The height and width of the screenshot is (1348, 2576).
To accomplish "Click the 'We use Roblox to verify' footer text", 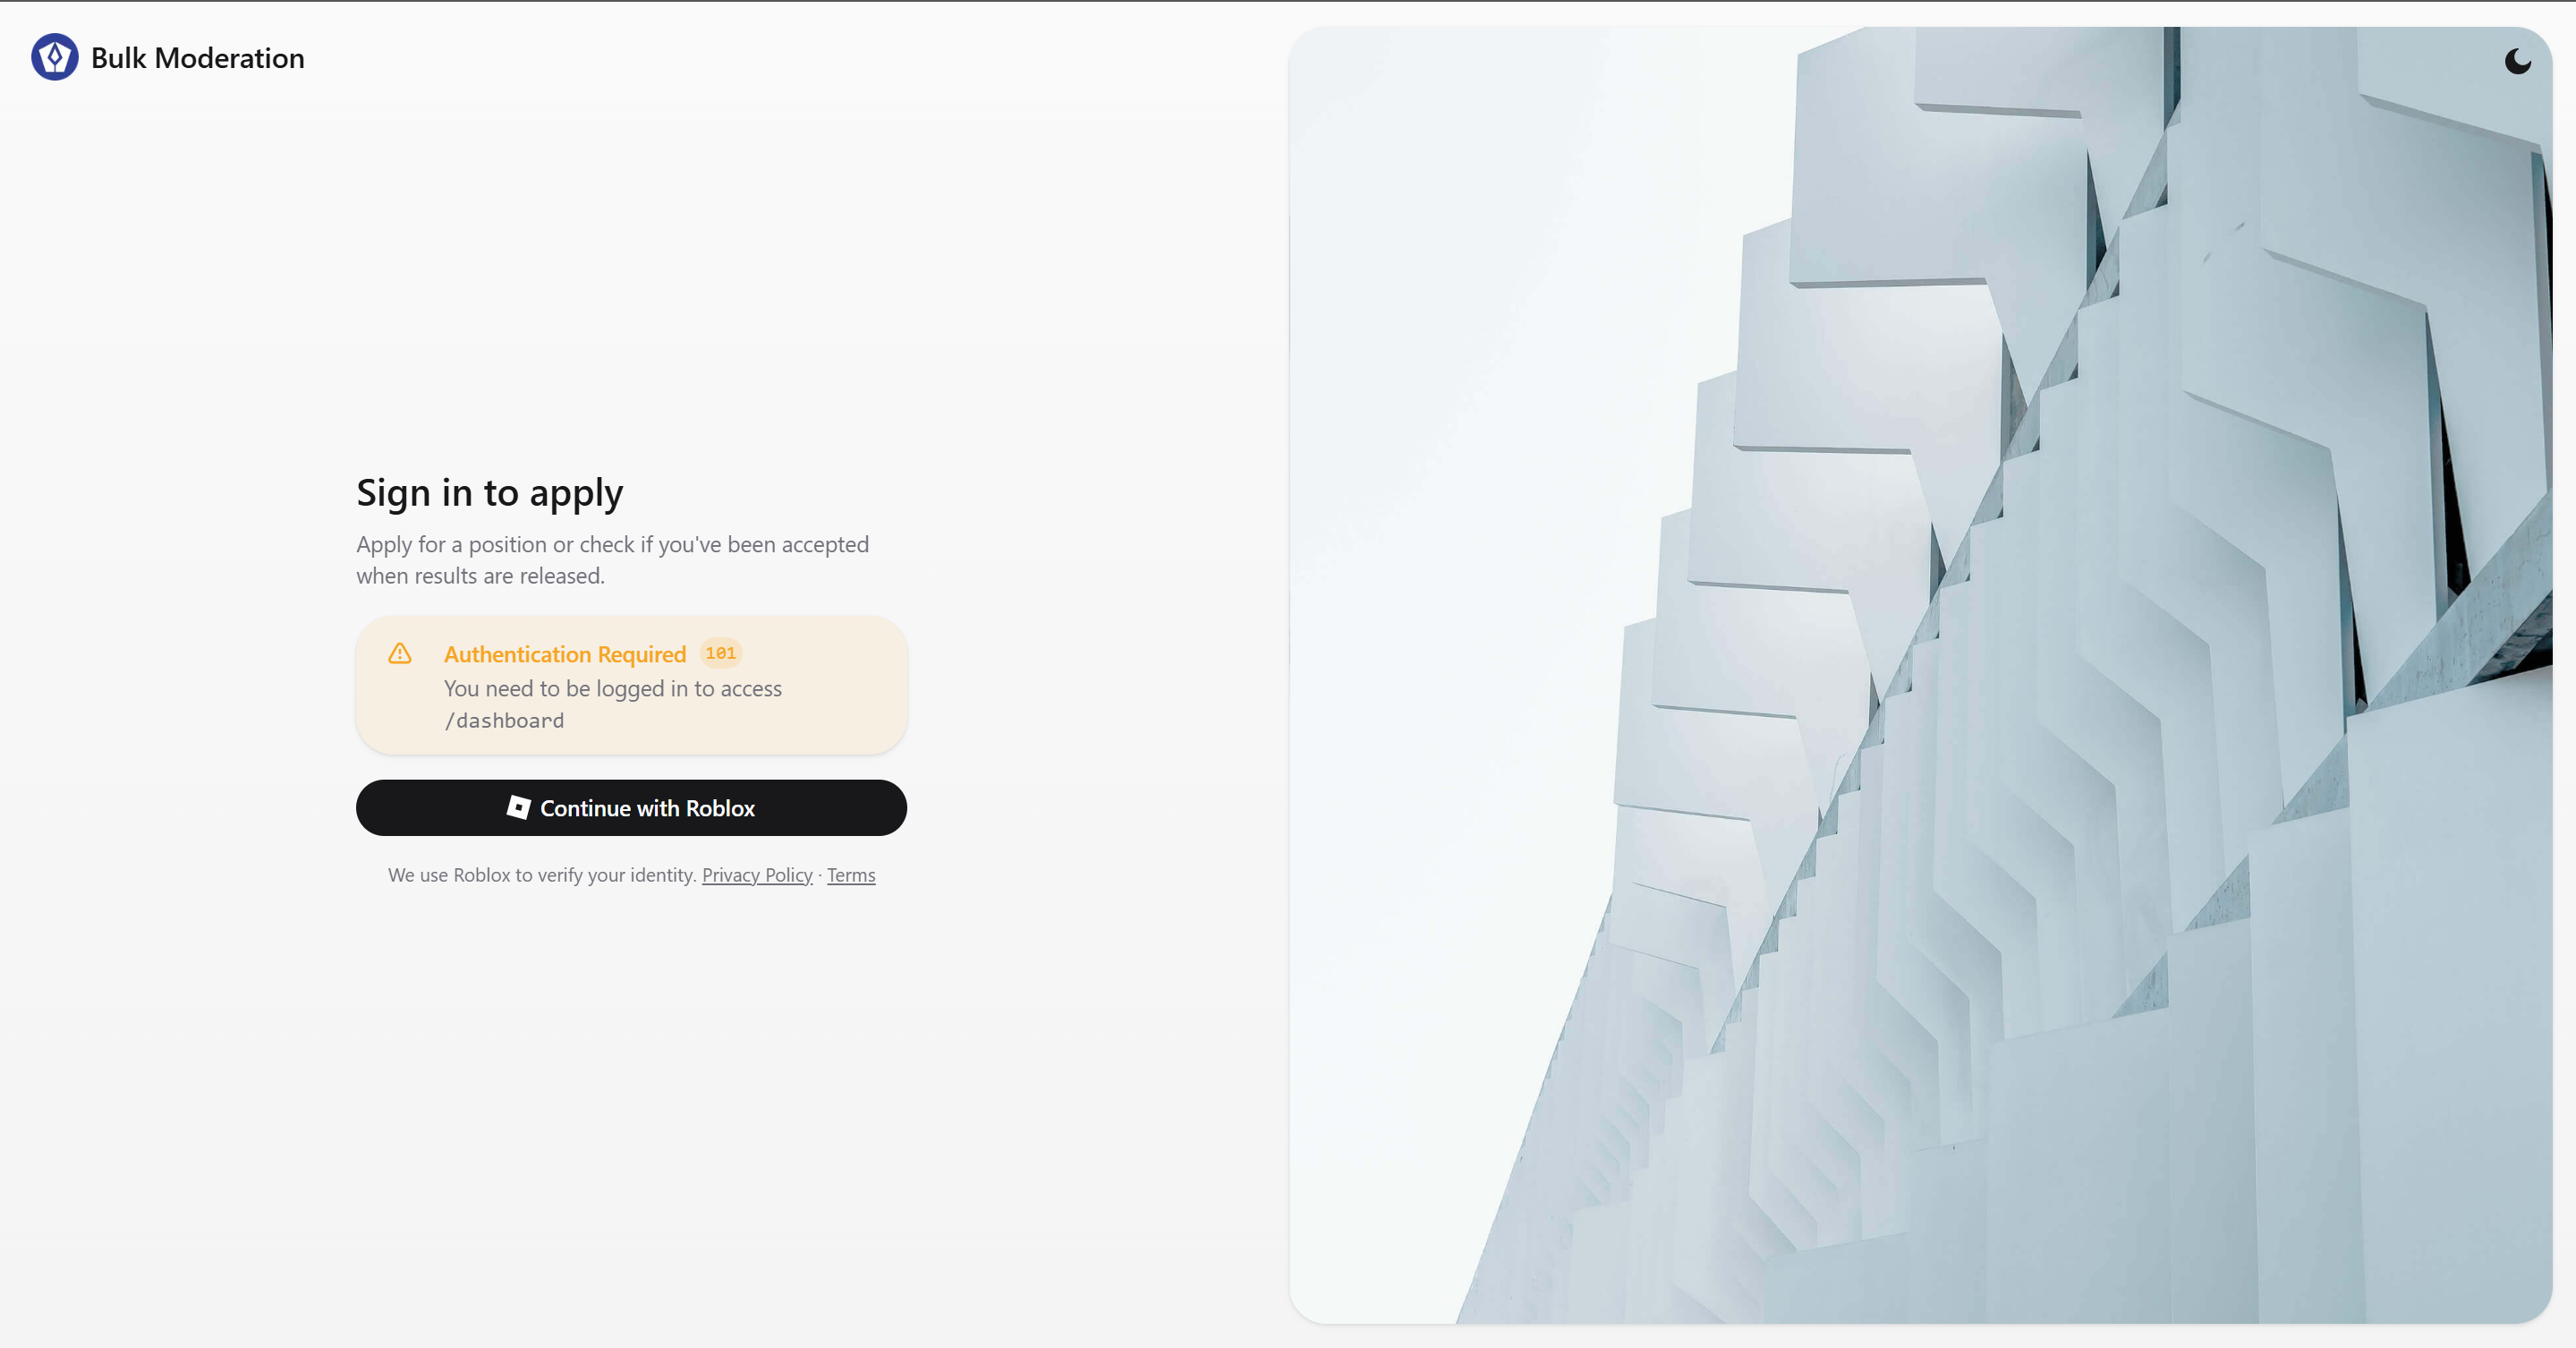I will [x=542, y=875].
